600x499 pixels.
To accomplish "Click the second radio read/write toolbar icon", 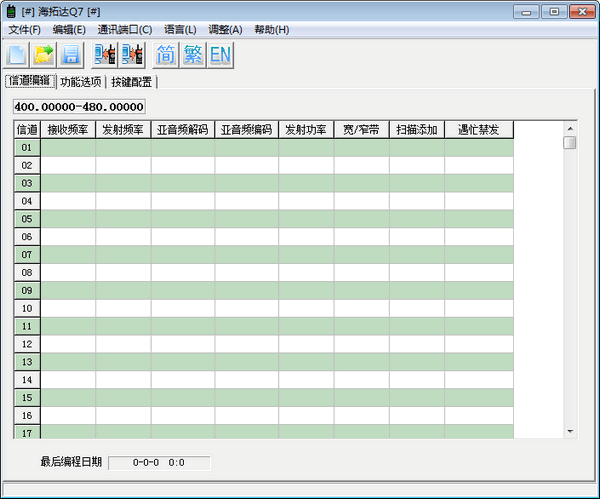I will [x=132, y=54].
